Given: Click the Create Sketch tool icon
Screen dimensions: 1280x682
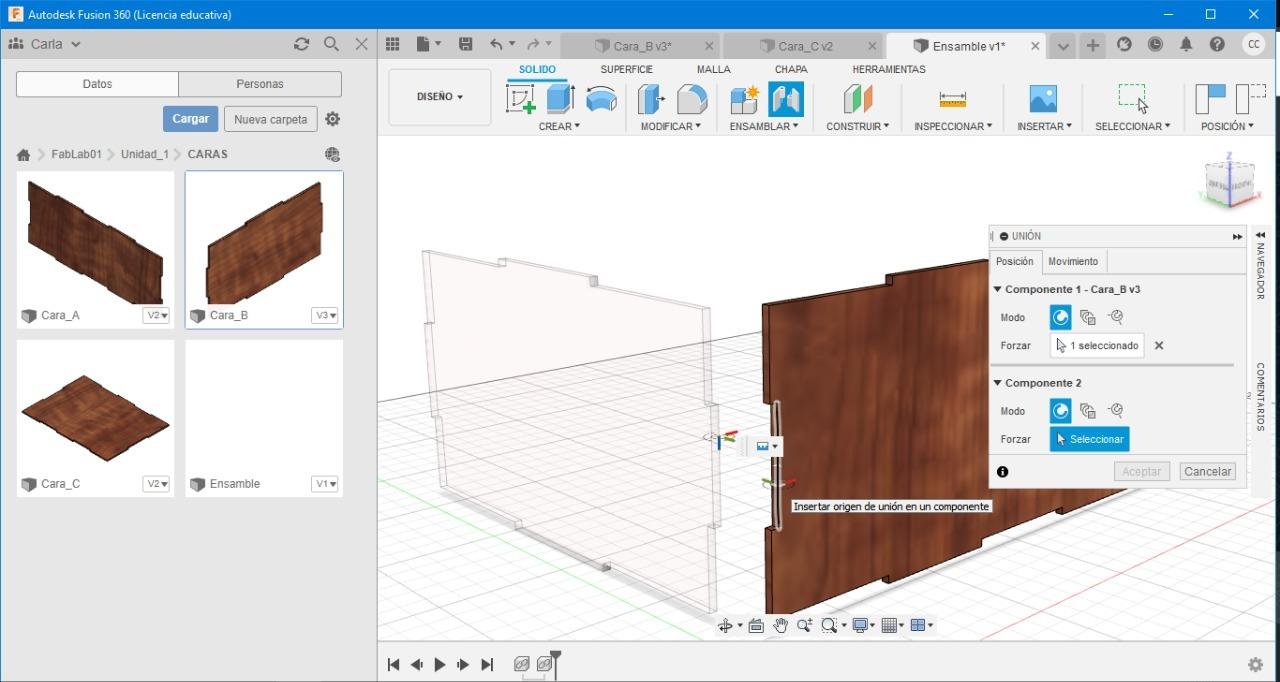Looking at the screenshot, I should pyautogui.click(x=521, y=99).
